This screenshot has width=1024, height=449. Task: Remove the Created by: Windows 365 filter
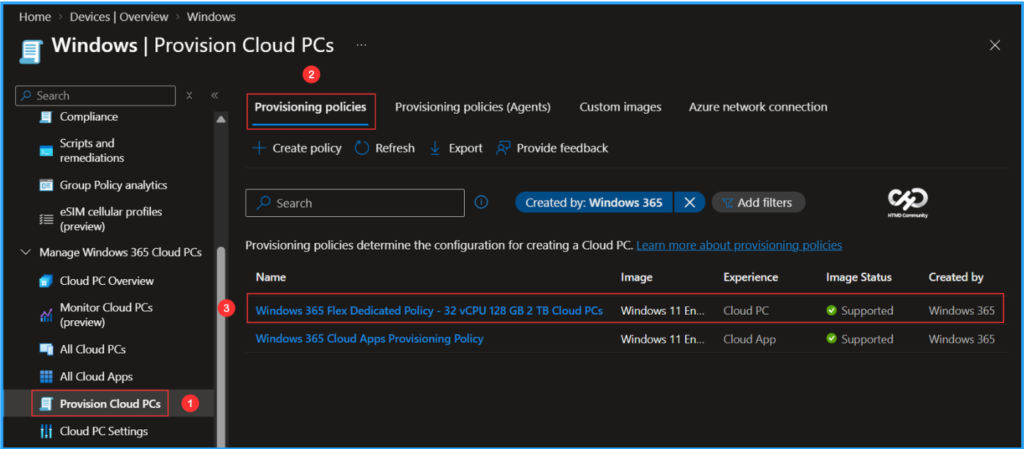pos(689,202)
